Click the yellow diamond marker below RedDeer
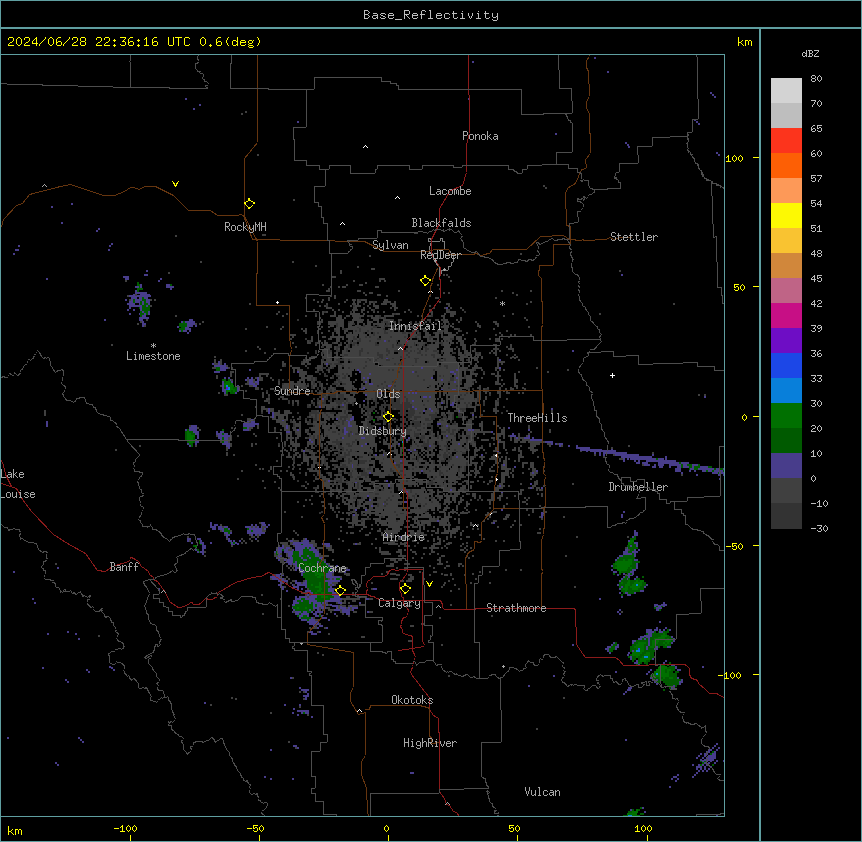This screenshot has width=862, height=842. click(425, 281)
